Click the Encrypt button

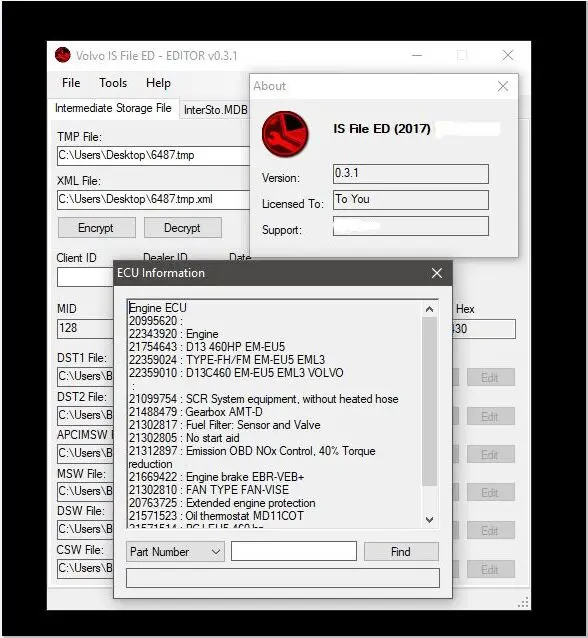(96, 228)
